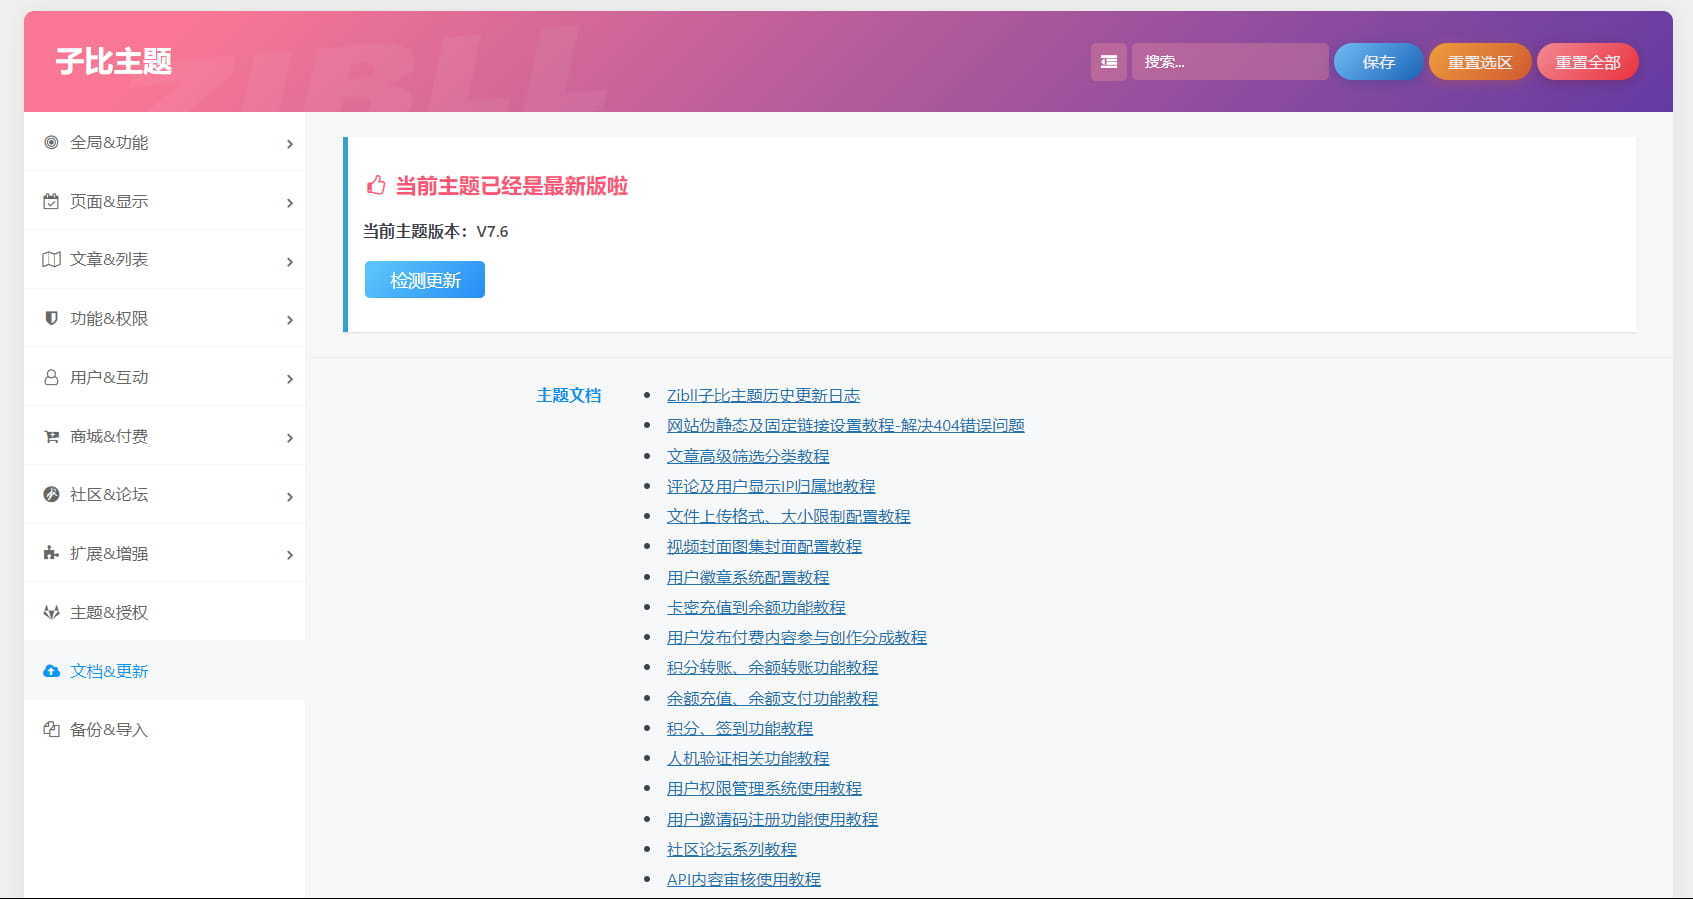1693x899 pixels.
Task: Switch to 主题&授权 section
Action: click(x=165, y=612)
